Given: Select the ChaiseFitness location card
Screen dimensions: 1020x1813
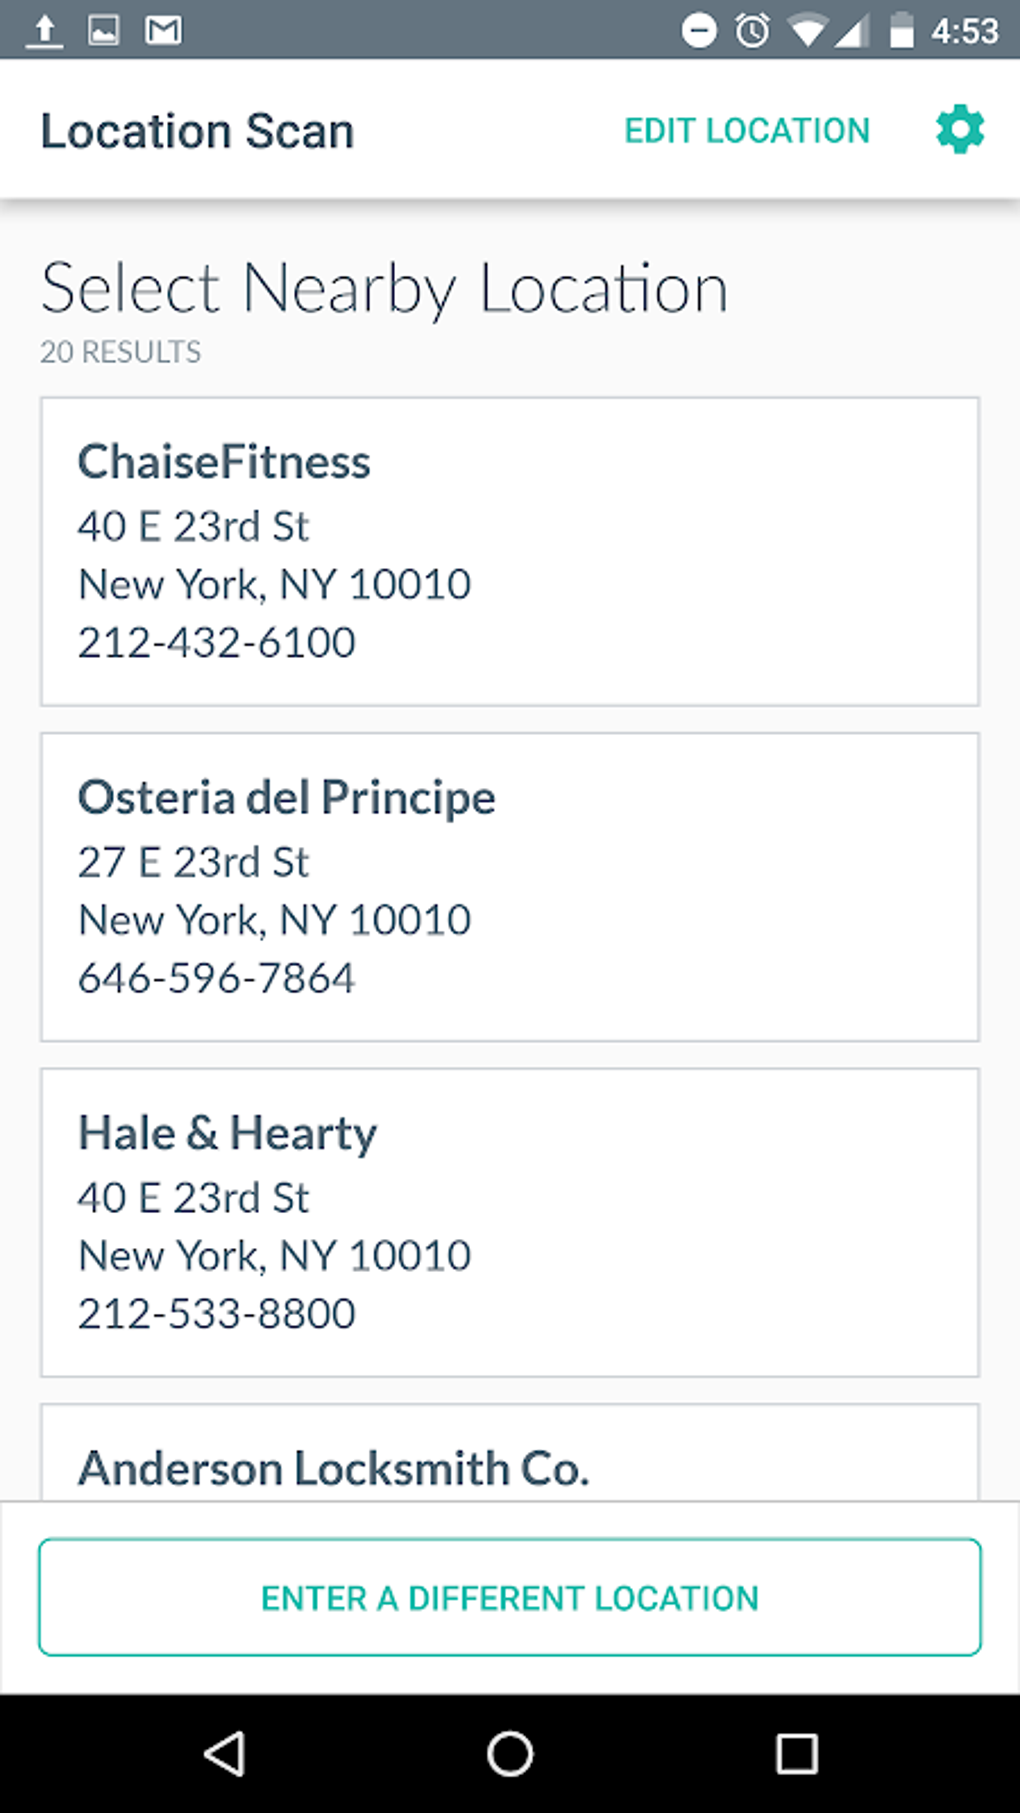Looking at the screenshot, I should (509, 551).
